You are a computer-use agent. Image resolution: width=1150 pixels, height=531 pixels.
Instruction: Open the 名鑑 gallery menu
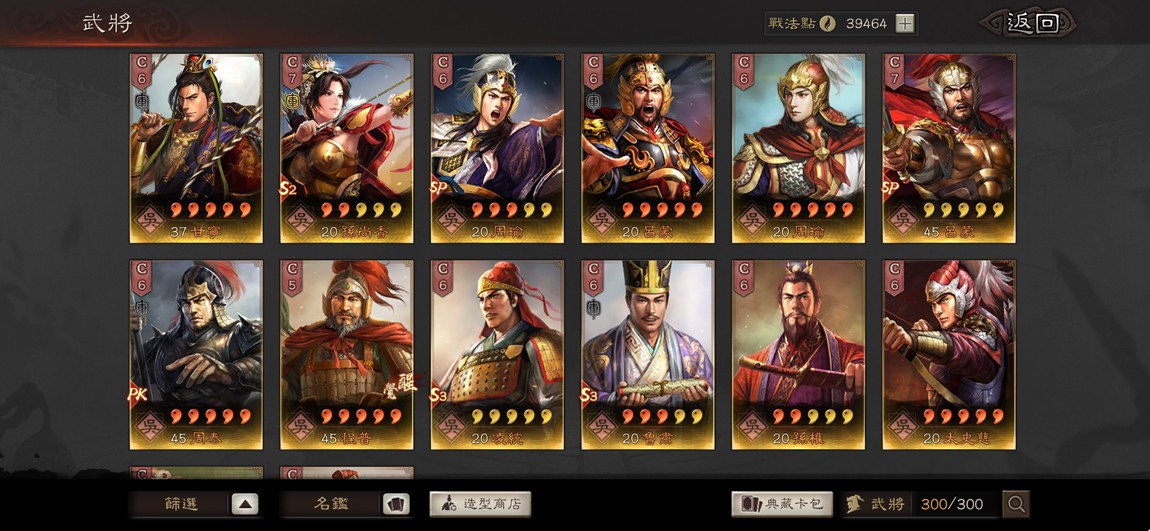point(330,504)
